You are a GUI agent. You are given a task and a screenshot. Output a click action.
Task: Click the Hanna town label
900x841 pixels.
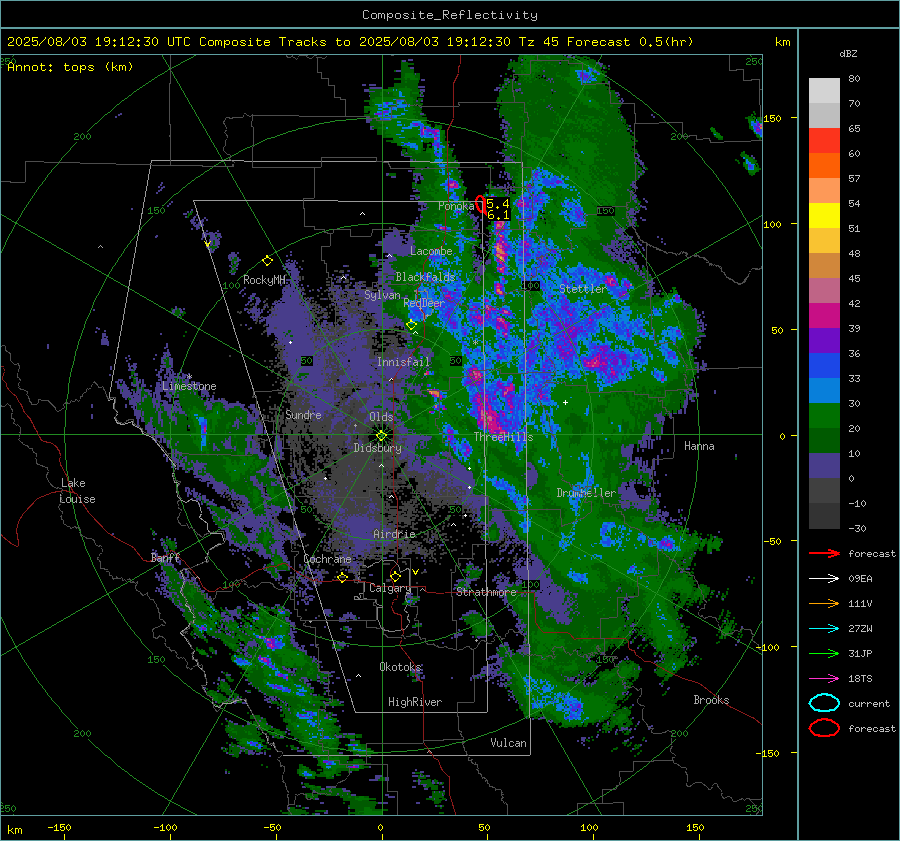pos(699,446)
